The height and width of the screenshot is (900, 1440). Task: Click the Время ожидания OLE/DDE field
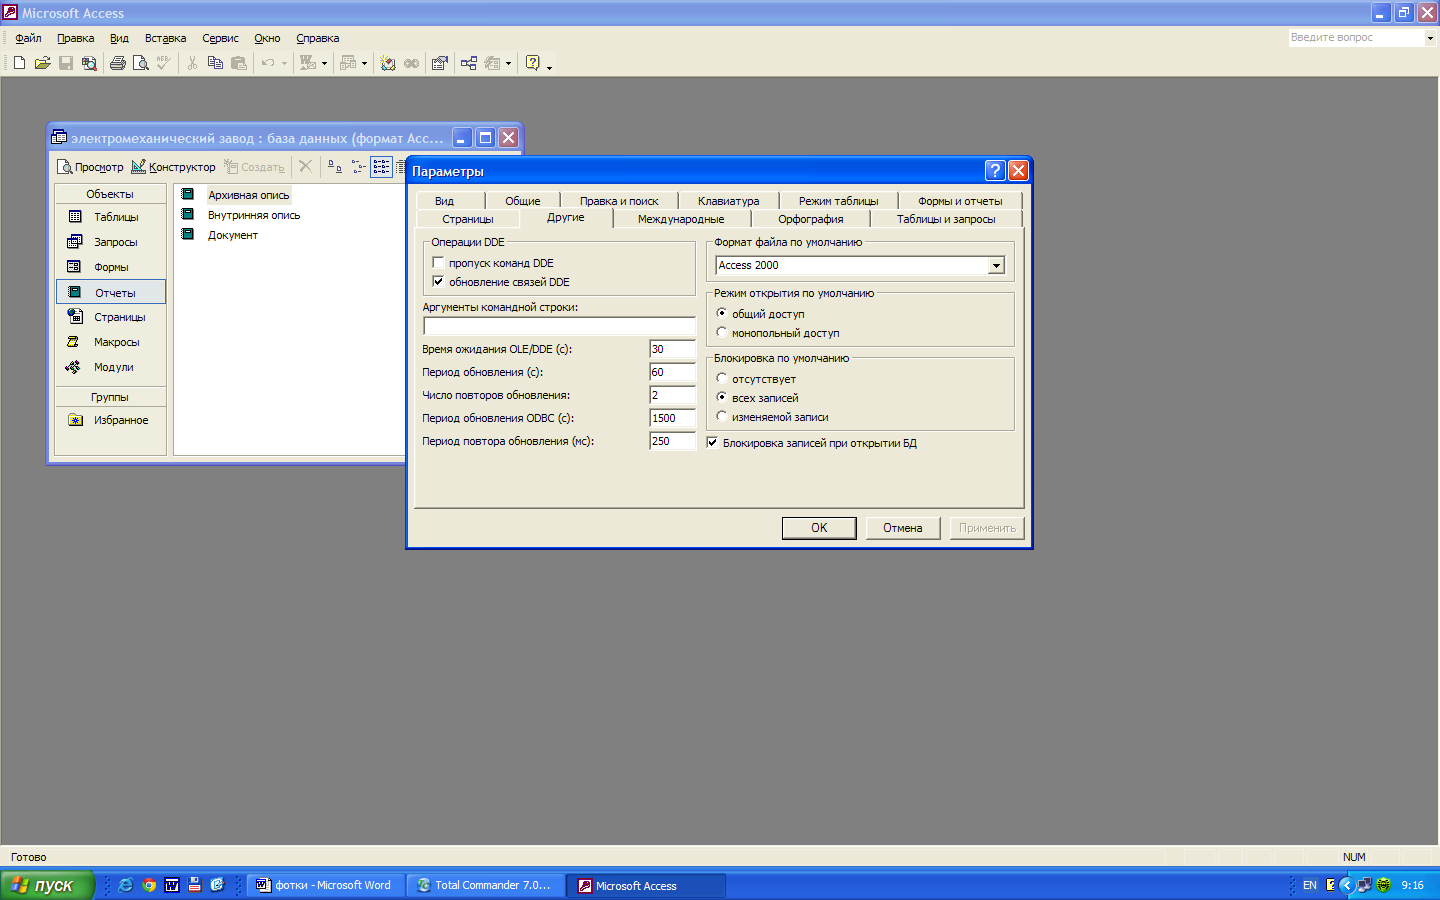(672, 349)
